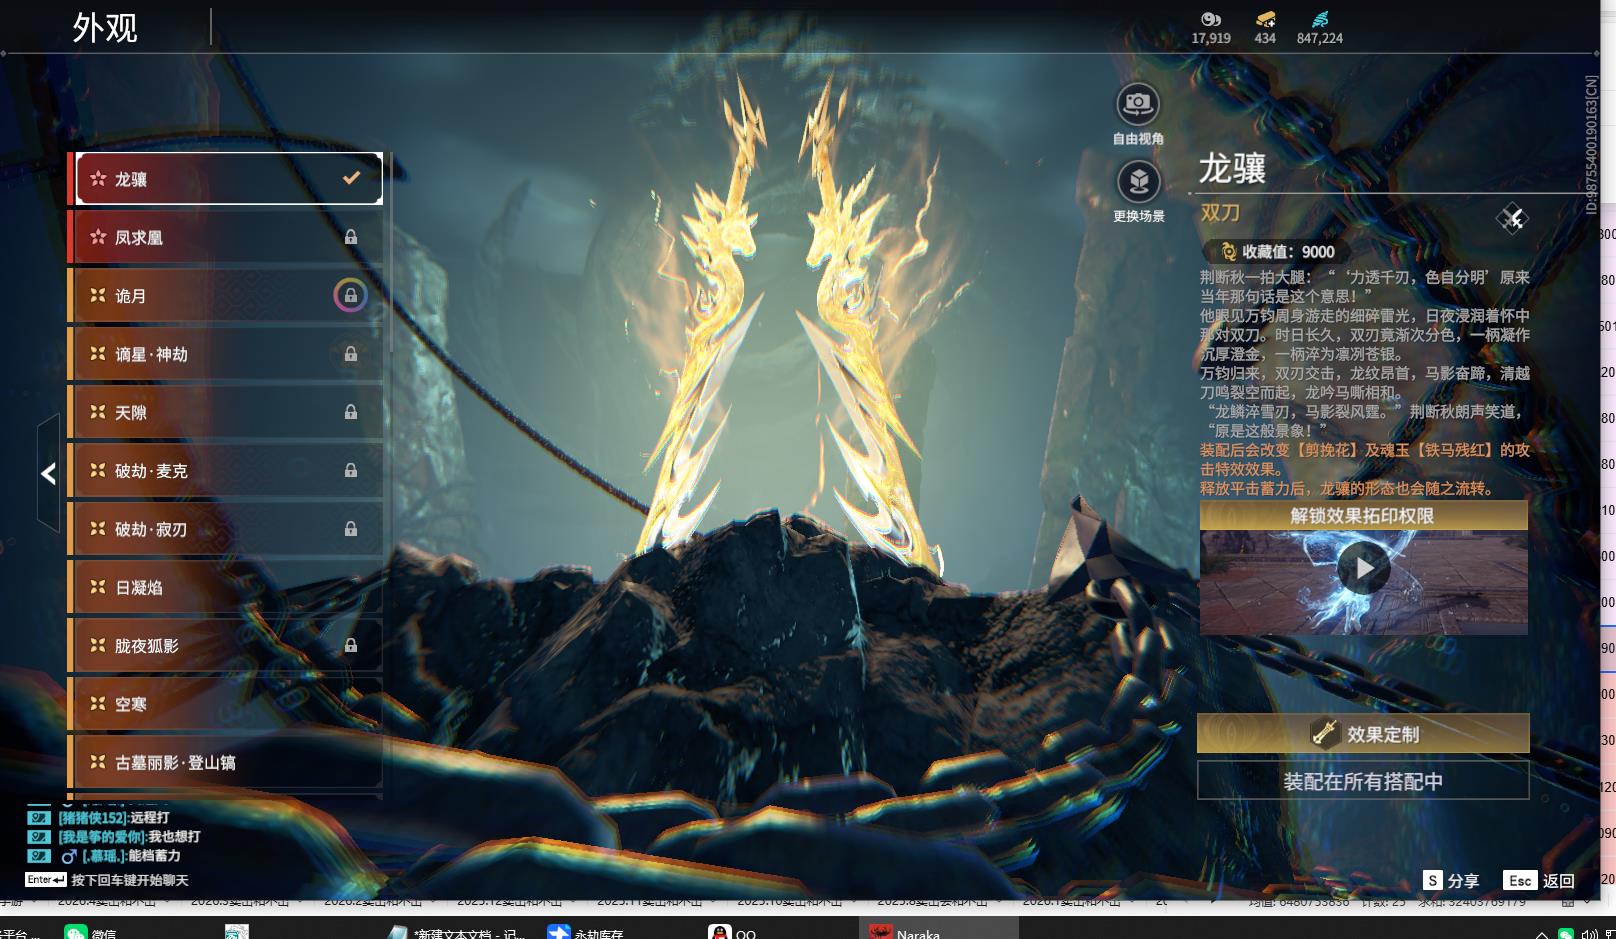Select the 空寒 skin entry
The height and width of the screenshot is (939, 1616).
(x=226, y=704)
